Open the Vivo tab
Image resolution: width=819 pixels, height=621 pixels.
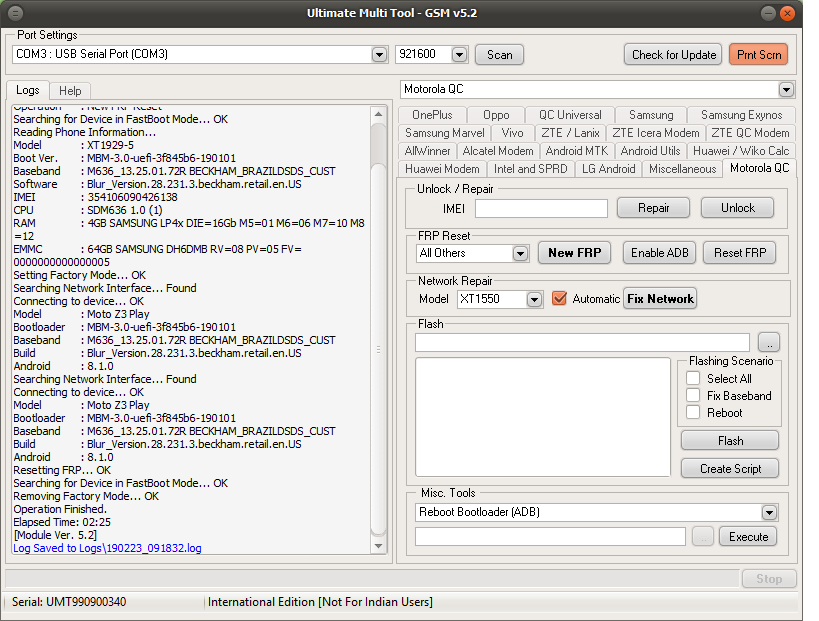click(512, 133)
